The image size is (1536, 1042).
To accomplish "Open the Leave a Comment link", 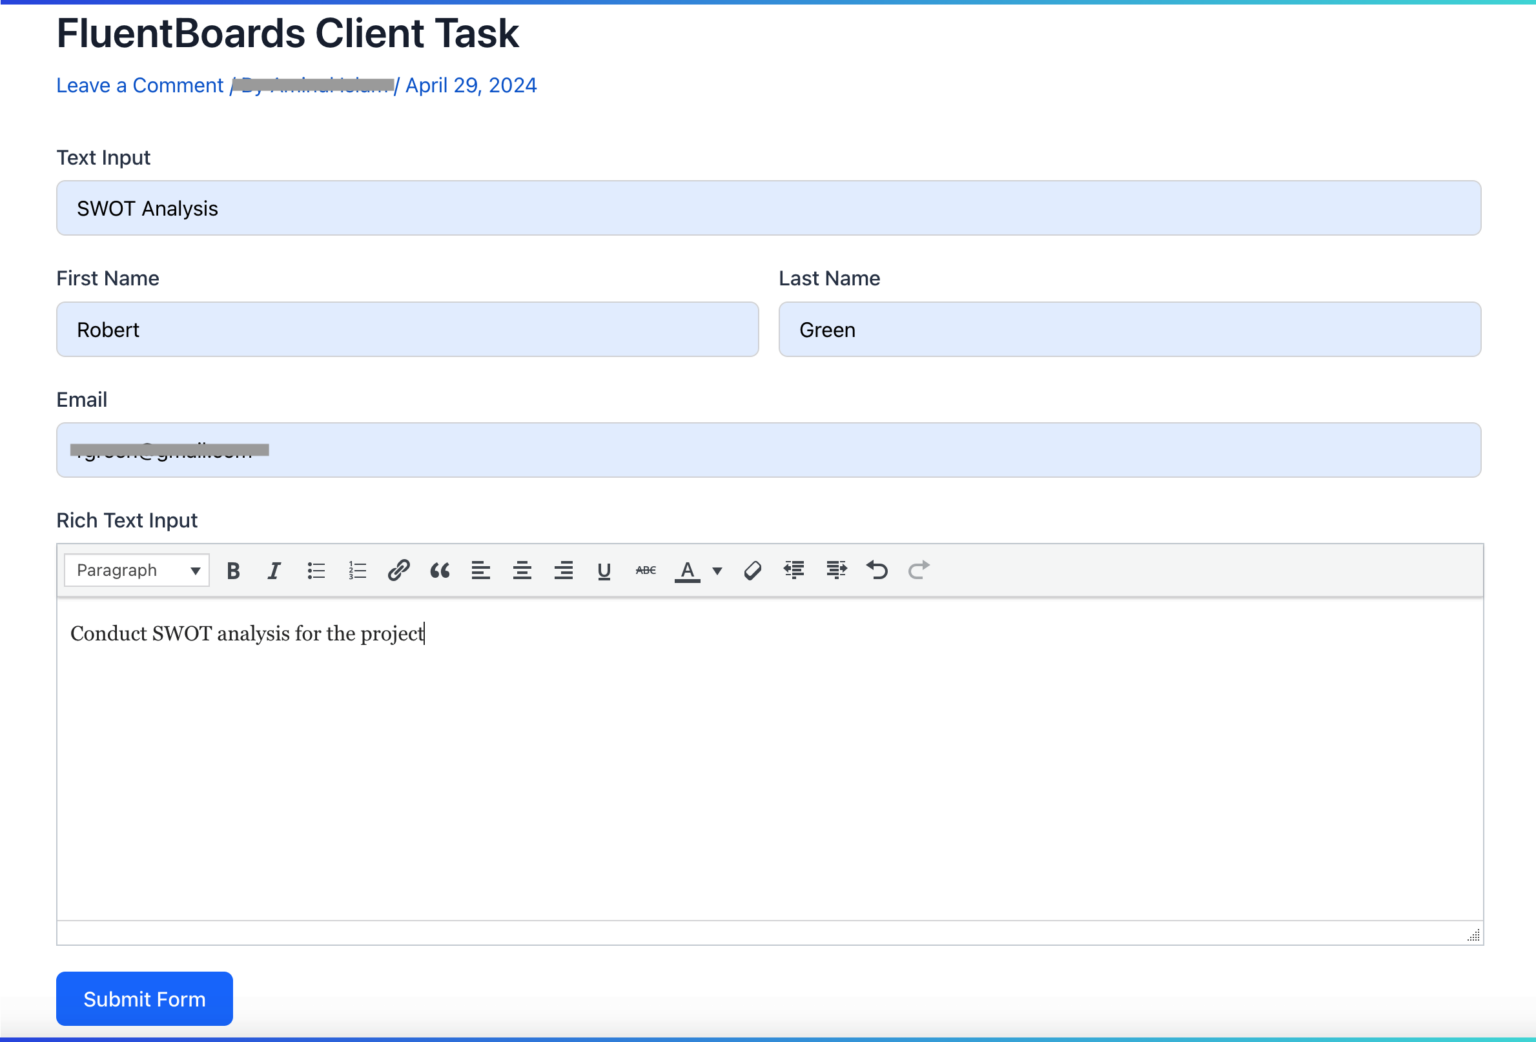I will point(139,85).
